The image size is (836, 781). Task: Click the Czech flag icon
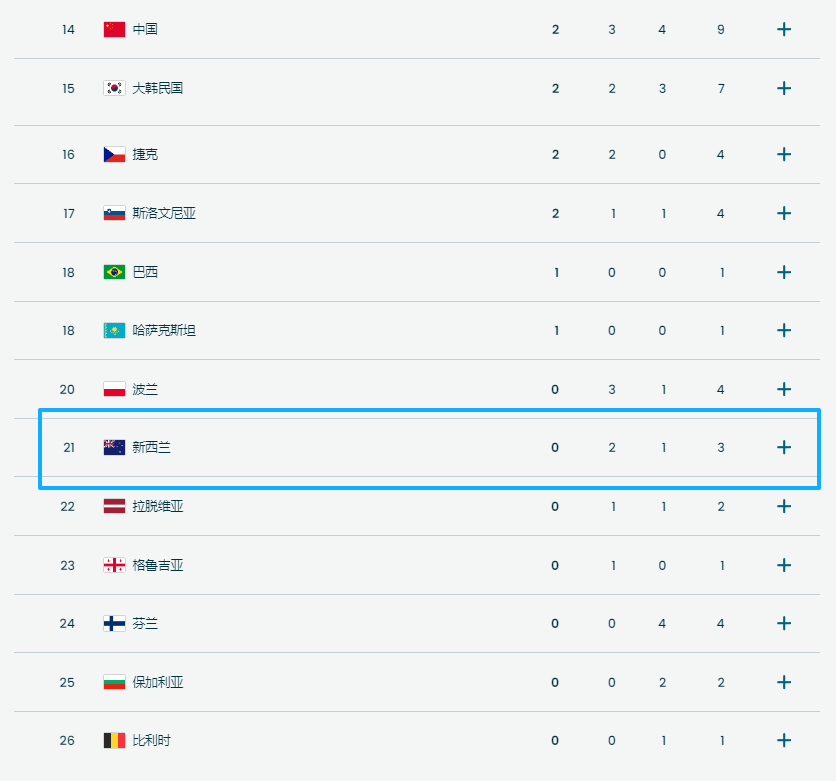114,154
